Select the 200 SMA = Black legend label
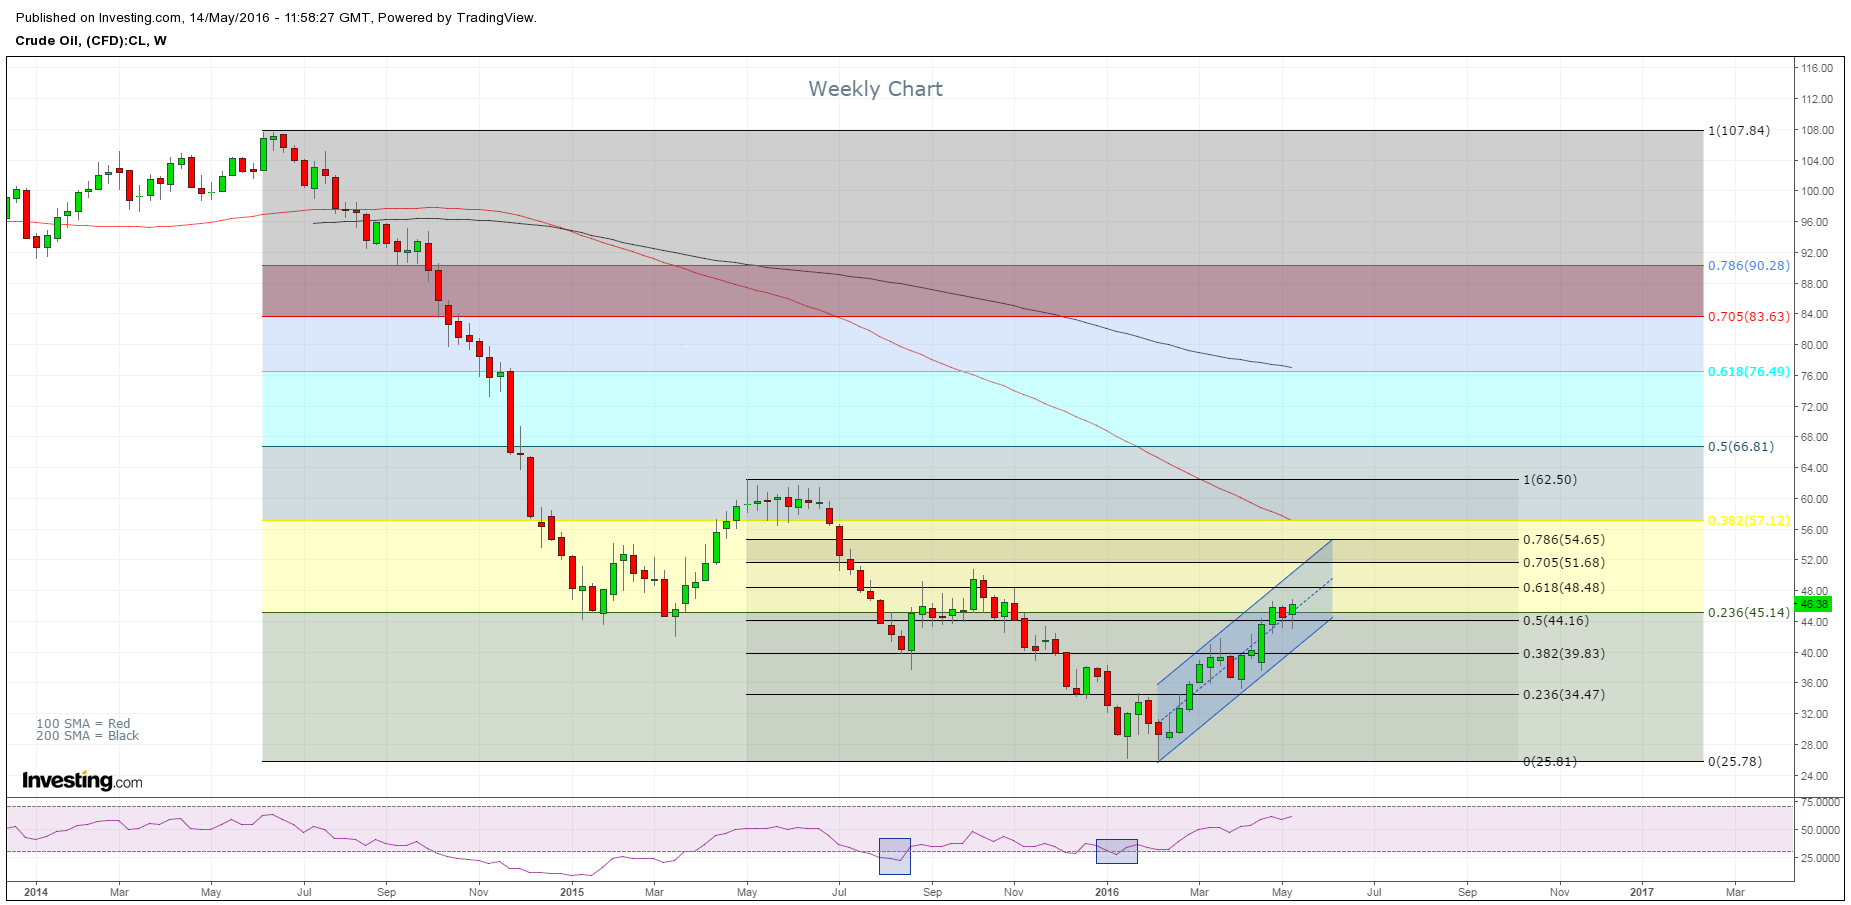1851x905 pixels. point(87,736)
